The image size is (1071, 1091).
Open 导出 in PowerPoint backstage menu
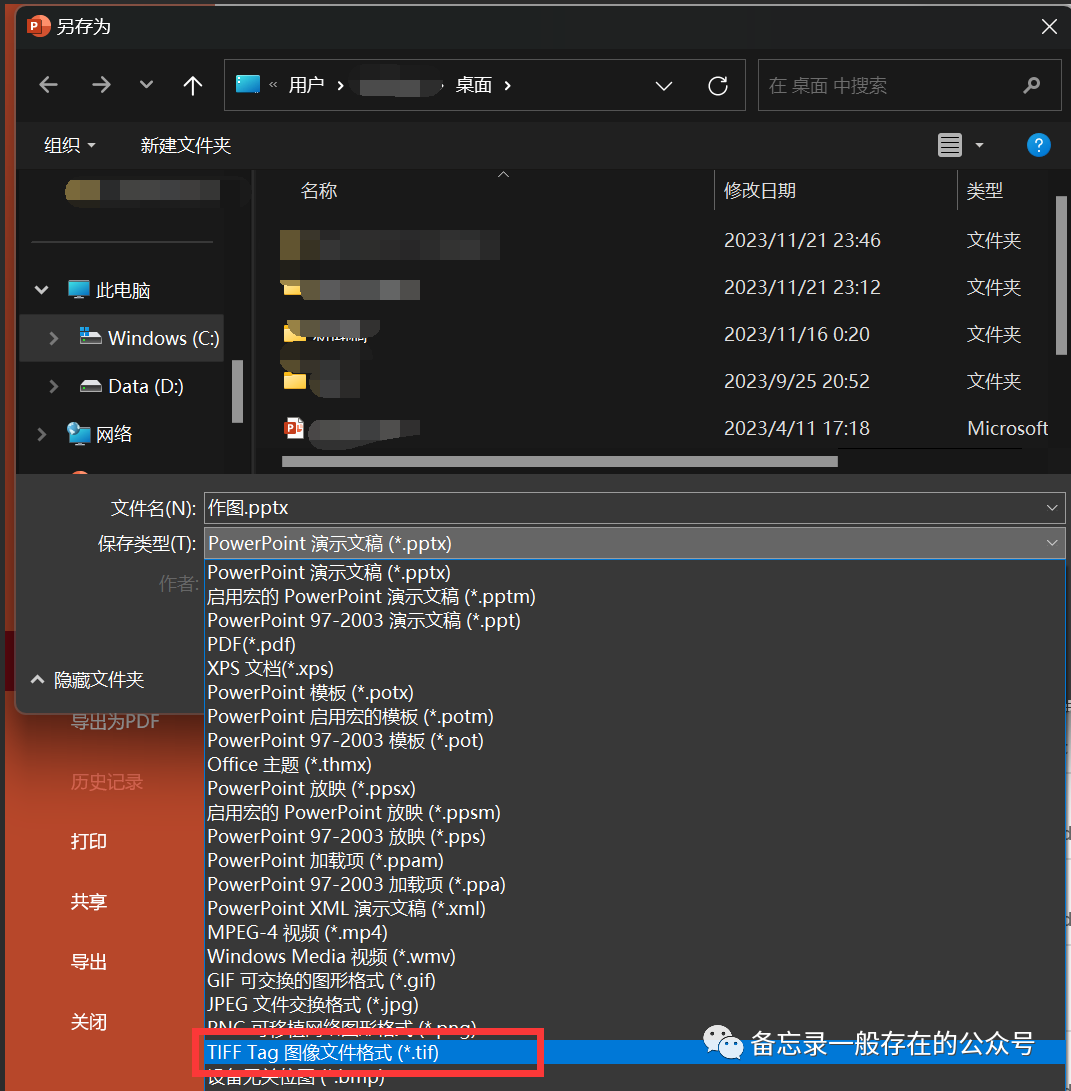click(x=88, y=962)
